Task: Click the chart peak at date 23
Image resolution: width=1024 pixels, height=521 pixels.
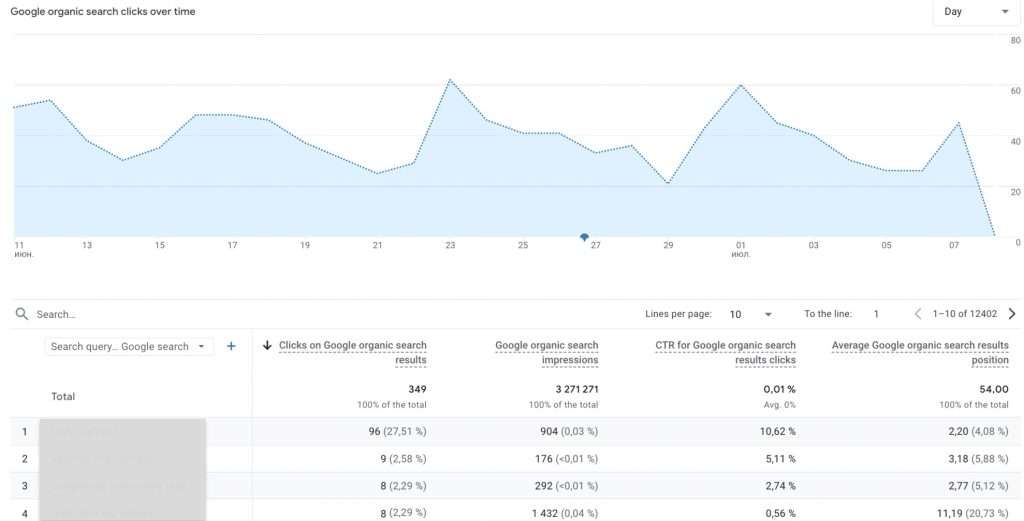Action: coord(450,80)
